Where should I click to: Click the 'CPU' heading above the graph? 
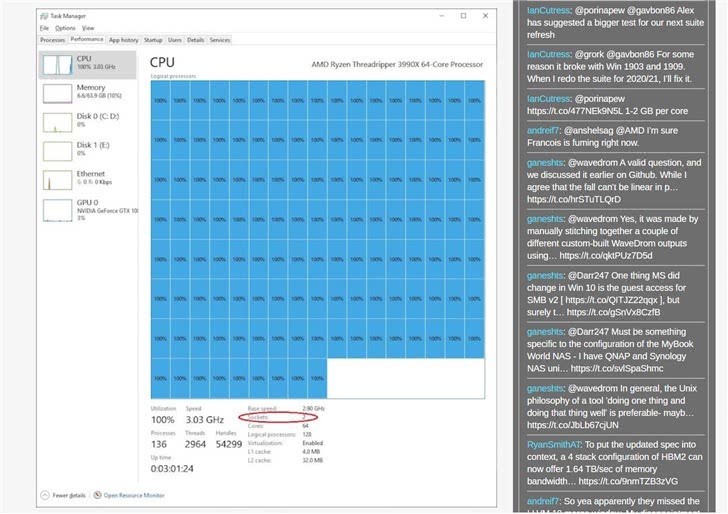click(x=162, y=63)
